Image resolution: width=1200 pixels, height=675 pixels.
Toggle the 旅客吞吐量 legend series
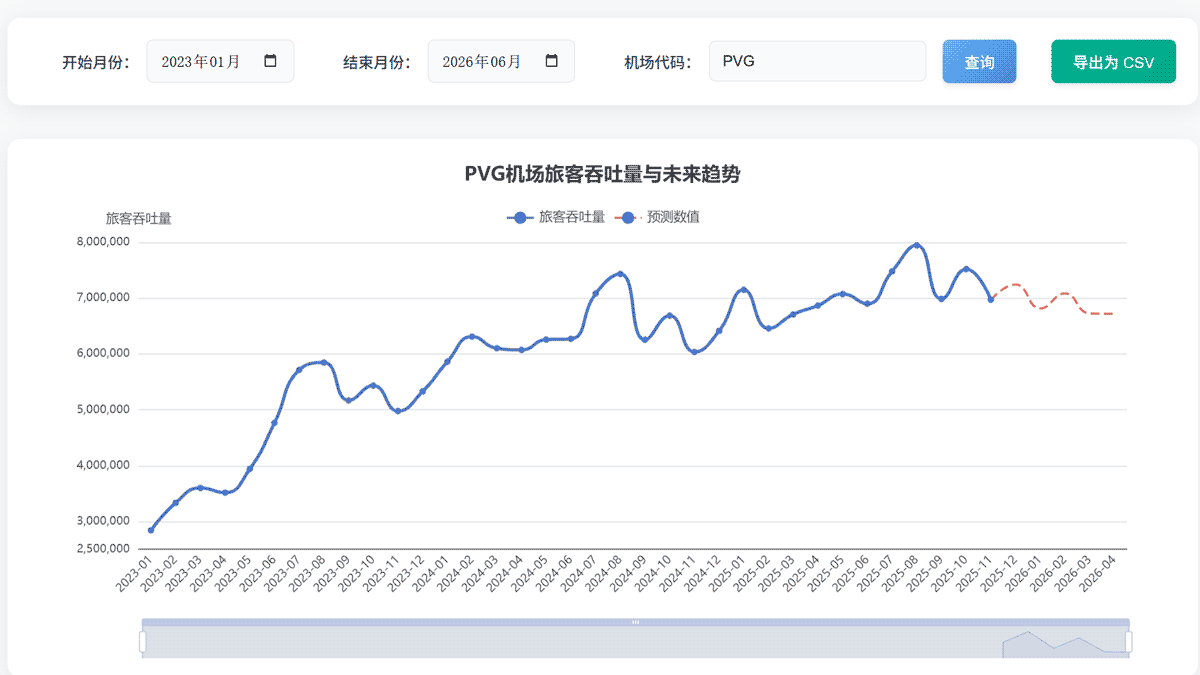(556, 217)
